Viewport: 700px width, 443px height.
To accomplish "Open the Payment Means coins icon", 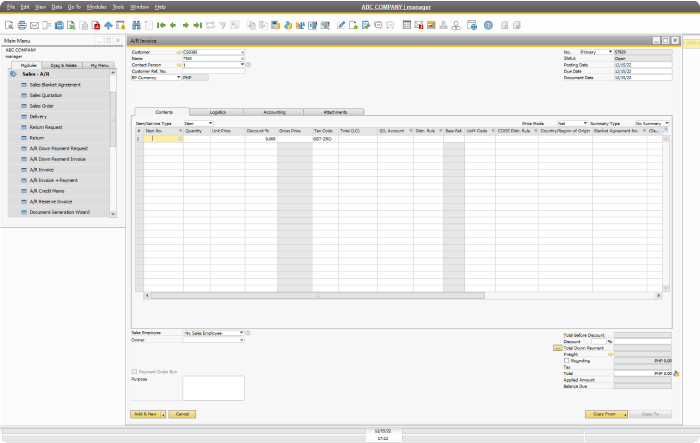I will click(x=288, y=25).
